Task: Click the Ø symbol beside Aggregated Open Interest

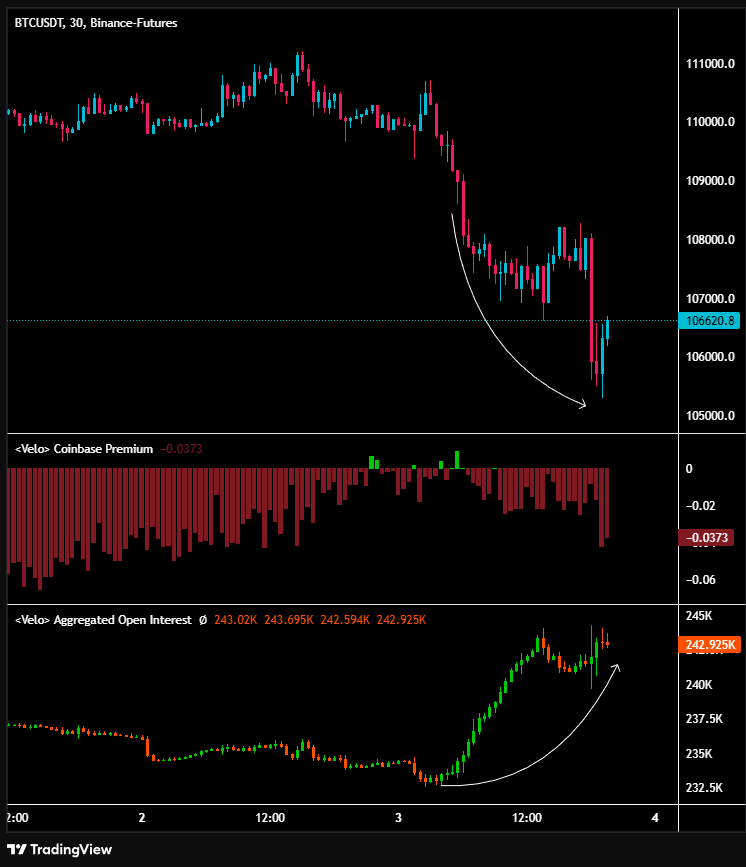Action: point(203,620)
